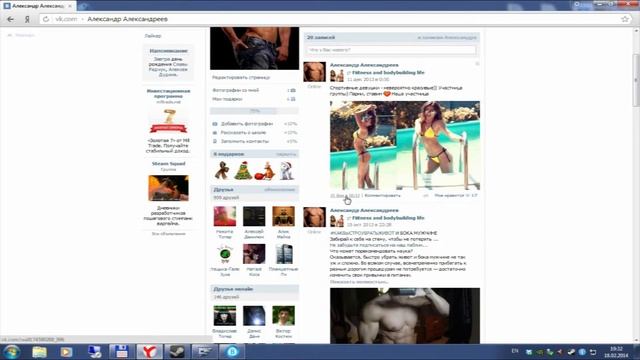This screenshot has height=360, width=640.
Task: Click the address bar showing vk.com
Action: click(x=335, y=19)
